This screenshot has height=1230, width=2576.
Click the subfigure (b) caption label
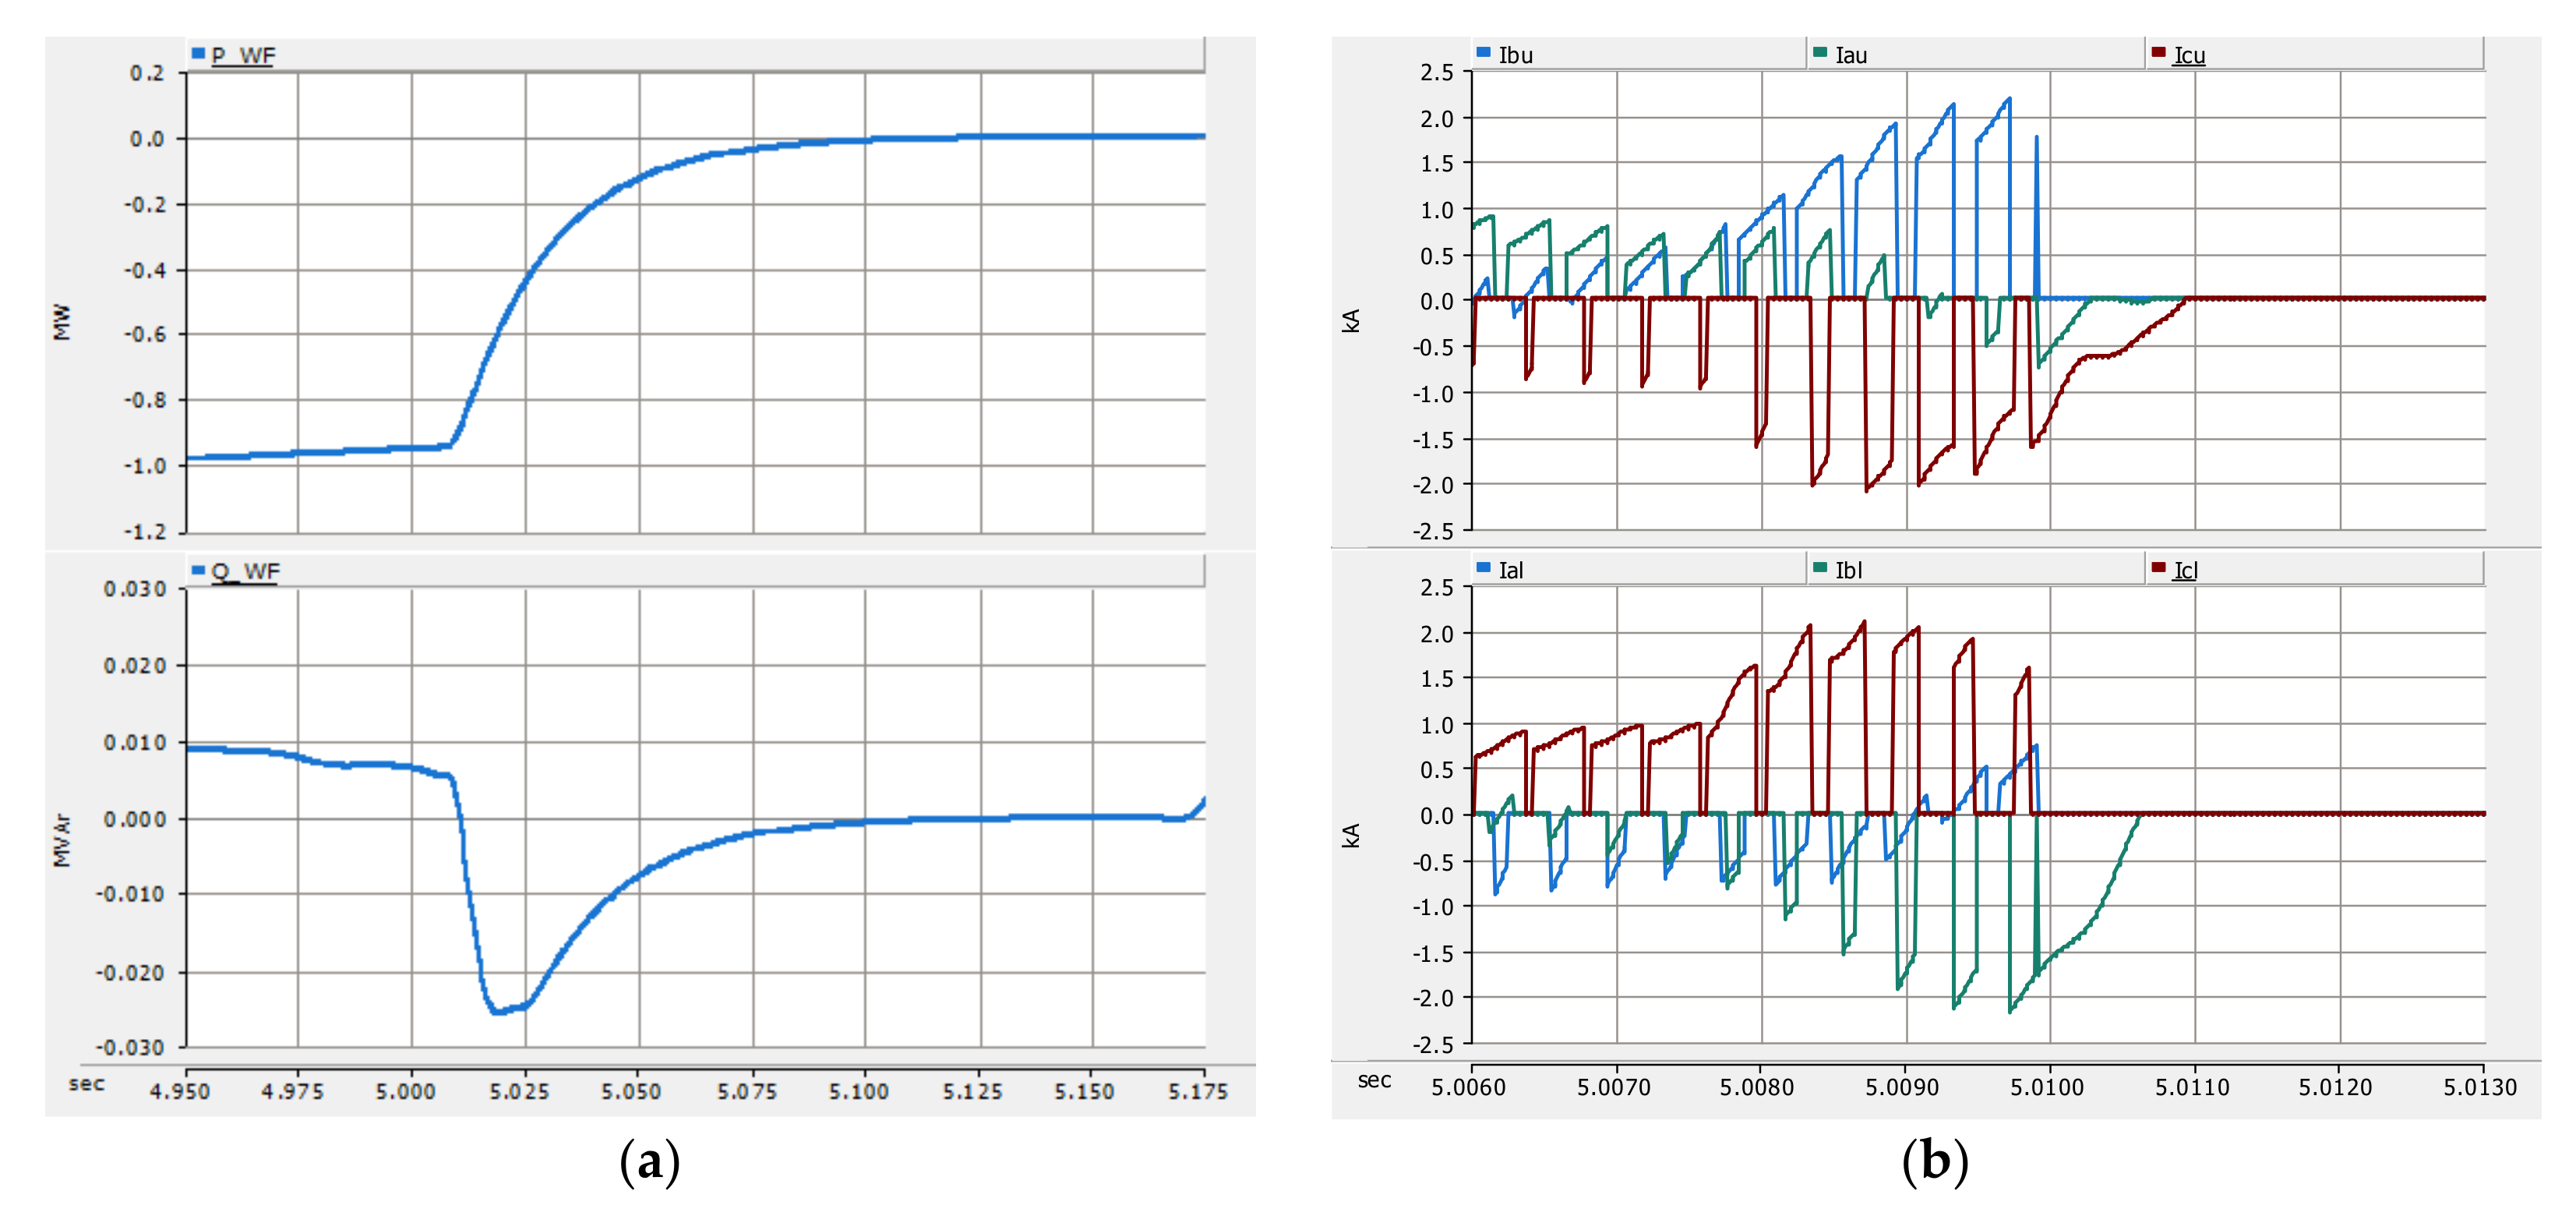tap(1935, 1162)
